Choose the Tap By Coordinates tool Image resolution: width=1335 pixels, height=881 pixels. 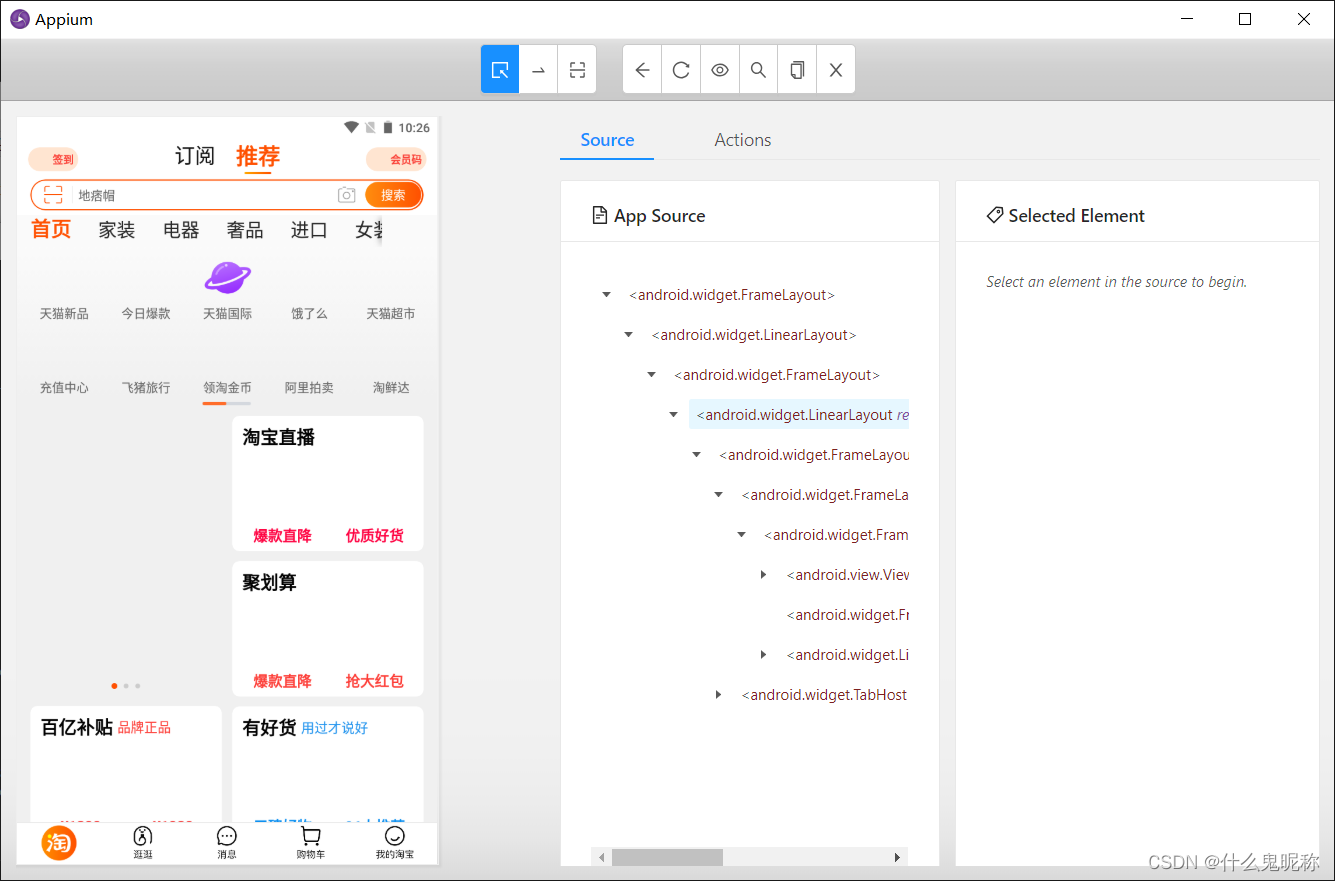point(577,69)
